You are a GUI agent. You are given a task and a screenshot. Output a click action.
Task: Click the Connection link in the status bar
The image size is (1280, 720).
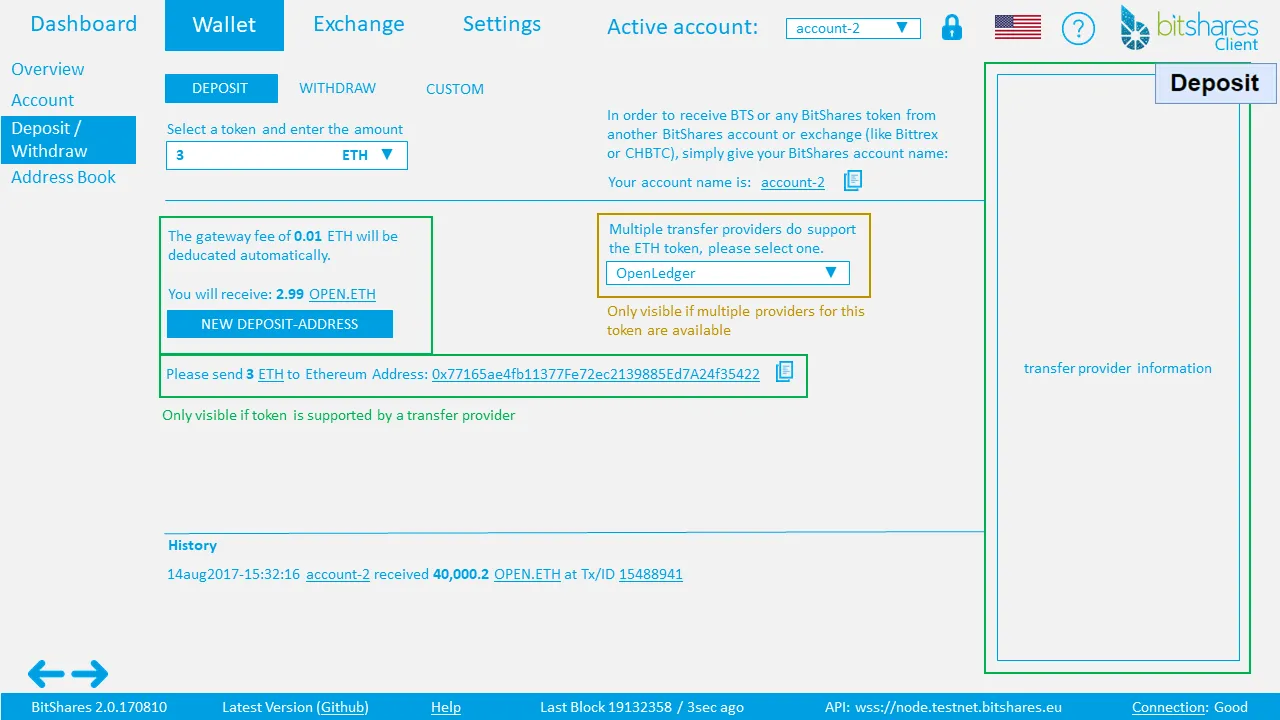1170,707
